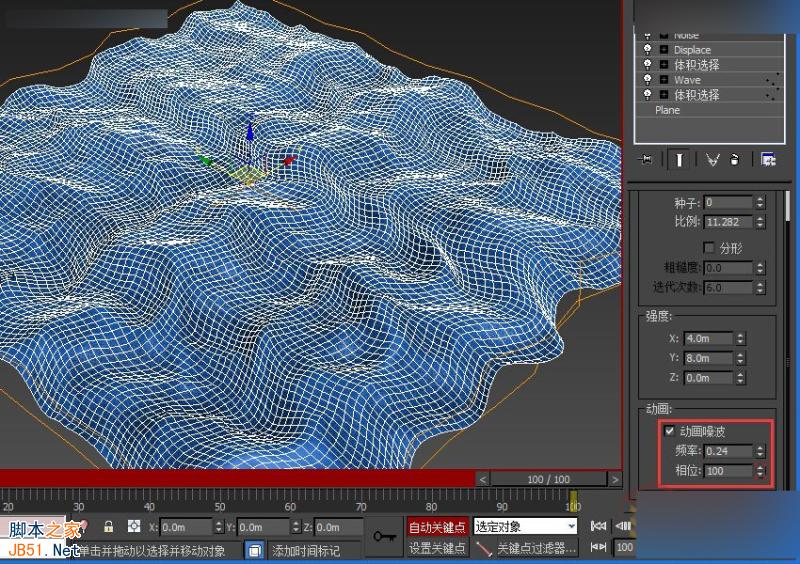Toggle the selection lock padlock icon

coord(108,527)
